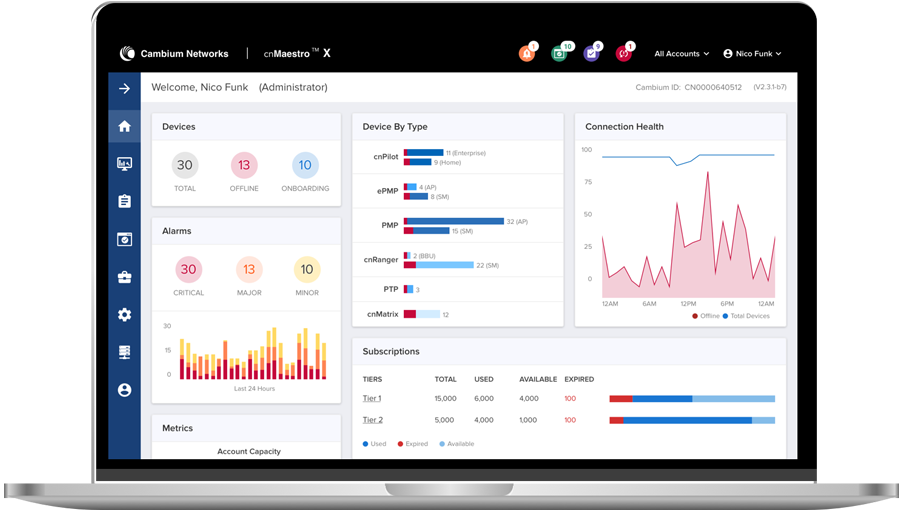The image size is (900, 510).
Task: Click the Offline devices count 13
Action: pos(244,166)
